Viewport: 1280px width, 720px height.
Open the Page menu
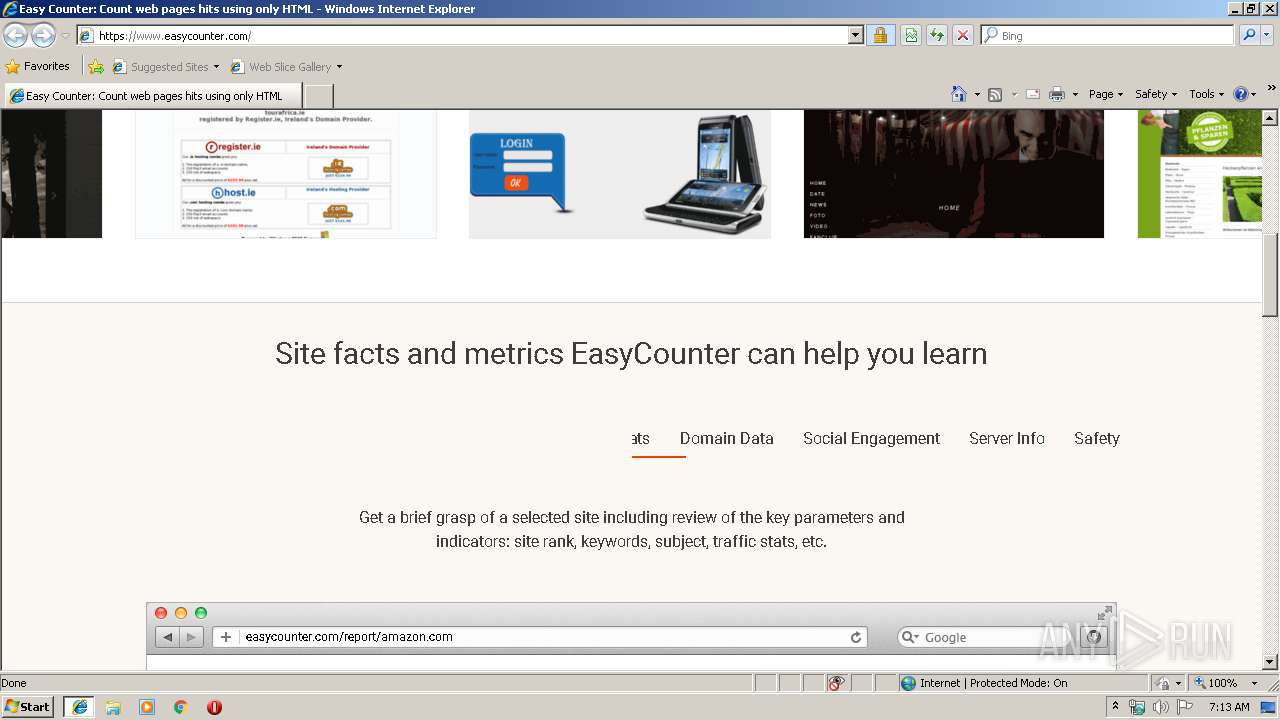click(x=1106, y=94)
